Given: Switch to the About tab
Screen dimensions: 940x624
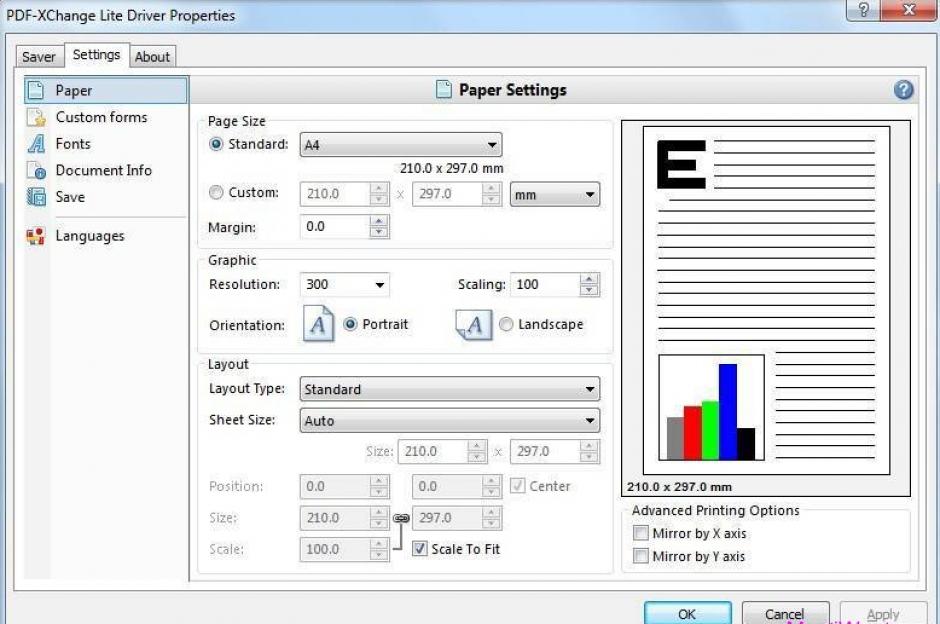Looking at the screenshot, I should 152,57.
